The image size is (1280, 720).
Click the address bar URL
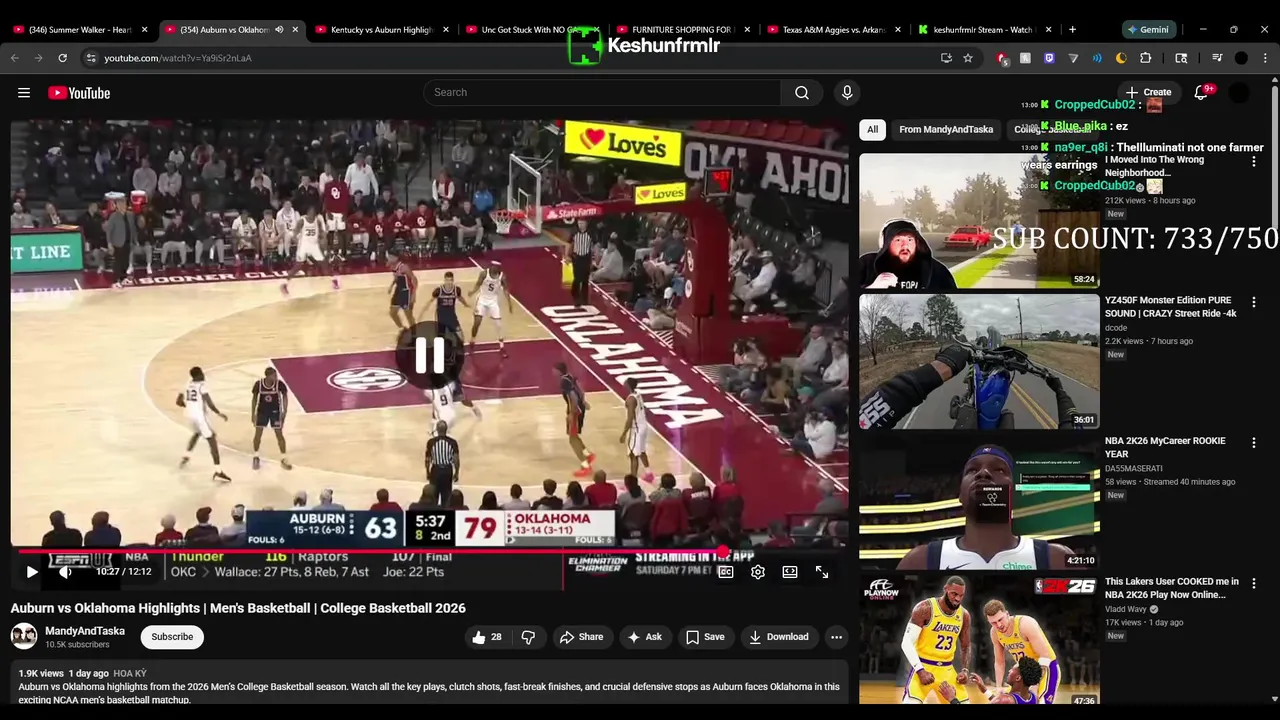pyautogui.click(x=178, y=58)
